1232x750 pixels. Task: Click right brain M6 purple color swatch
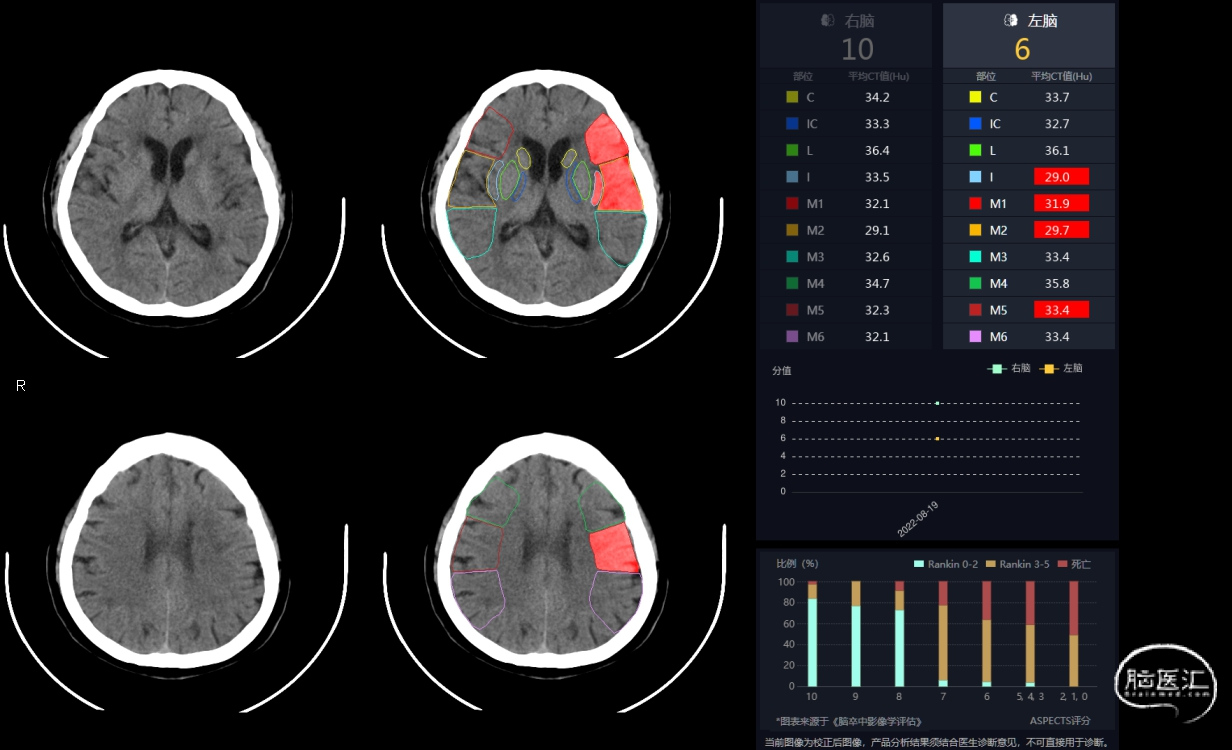click(x=792, y=337)
